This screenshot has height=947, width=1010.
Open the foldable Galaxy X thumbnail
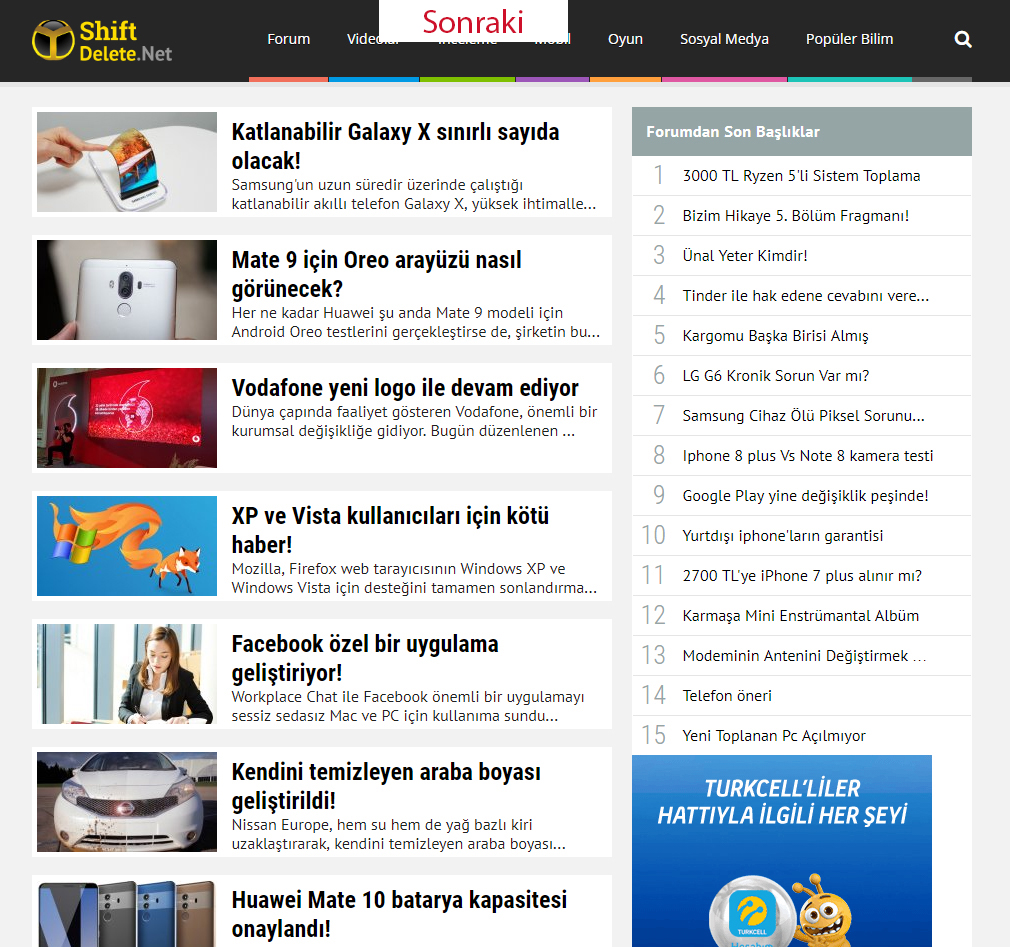(x=127, y=162)
